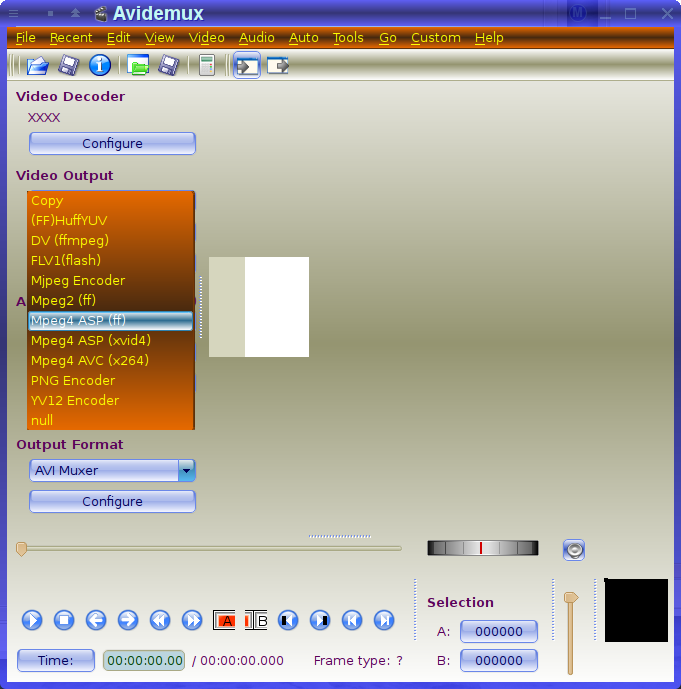Seek to next black frame
The image size is (681, 689).
pyautogui.click(x=320, y=620)
